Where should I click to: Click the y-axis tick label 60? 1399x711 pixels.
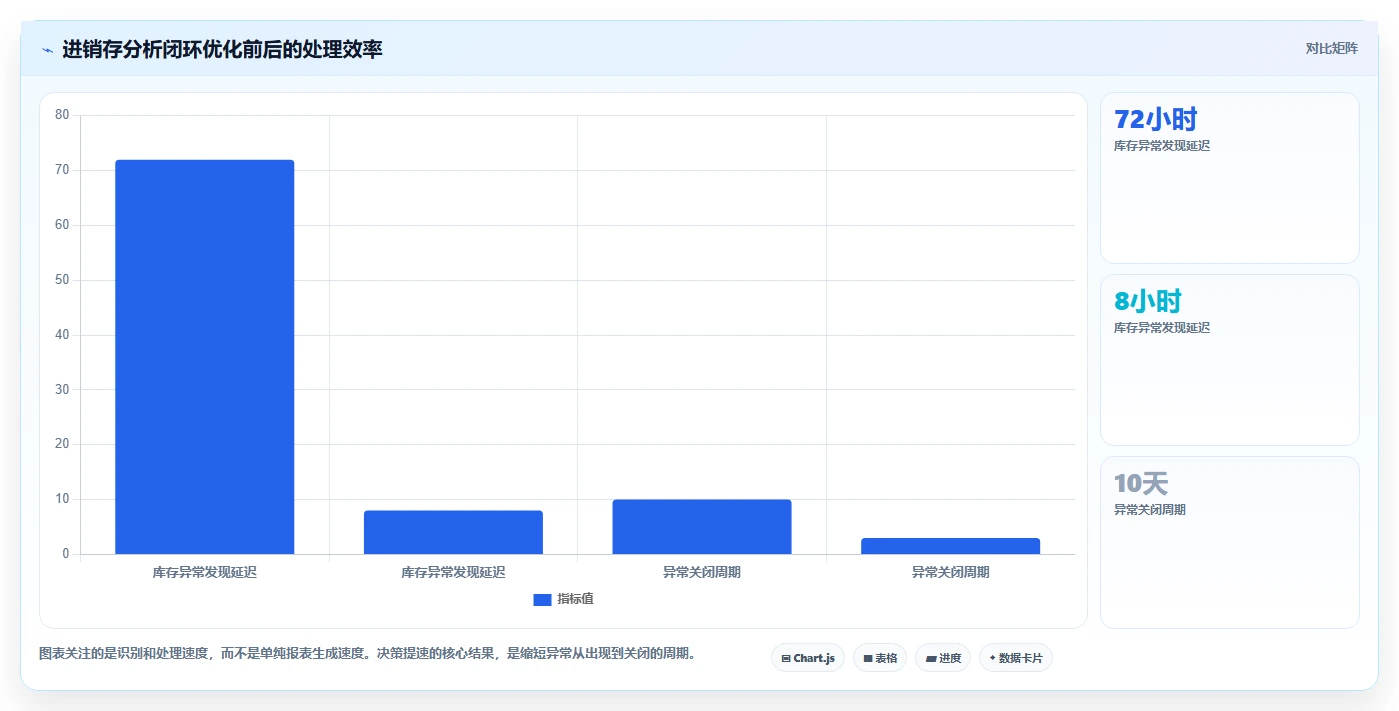click(62, 225)
